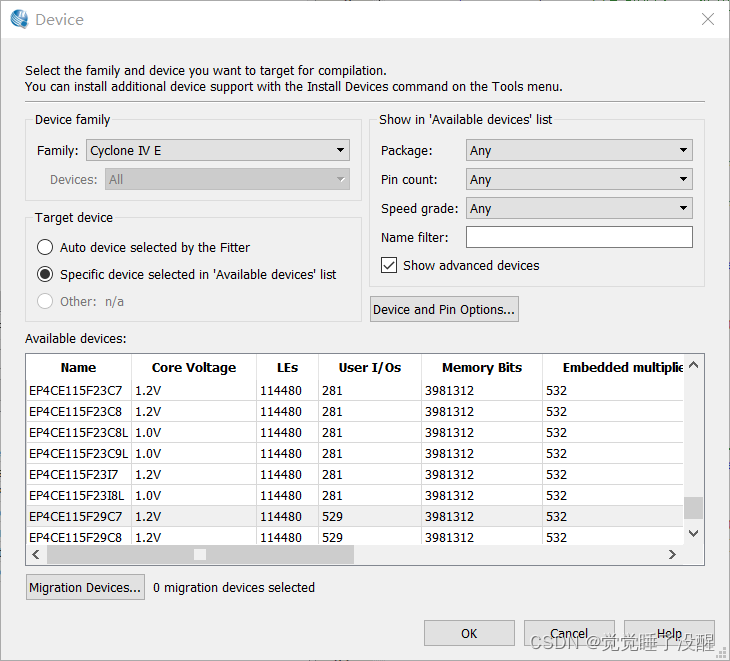
Task: Click 1.2V core voltage of EP4CE115F29C8
Action: pos(148,537)
